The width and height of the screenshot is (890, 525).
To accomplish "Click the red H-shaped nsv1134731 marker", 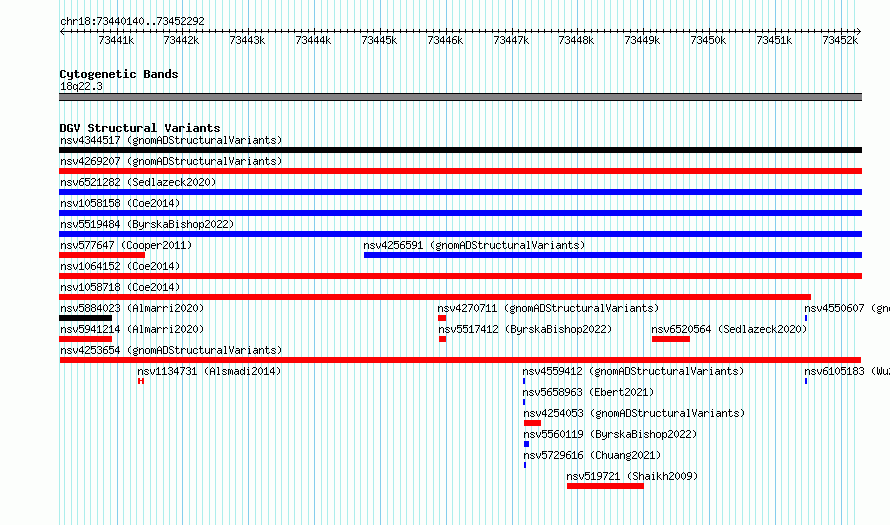I will click(141, 381).
